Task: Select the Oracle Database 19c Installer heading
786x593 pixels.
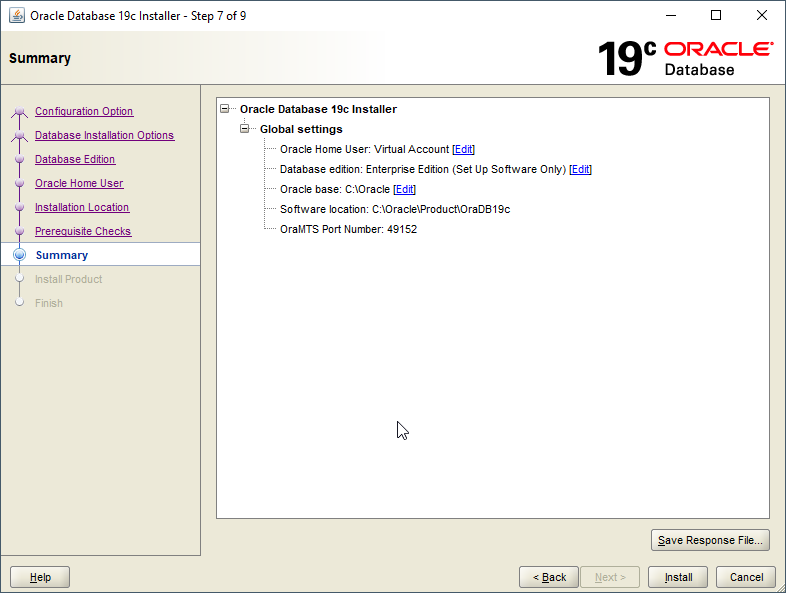Action: [318, 109]
